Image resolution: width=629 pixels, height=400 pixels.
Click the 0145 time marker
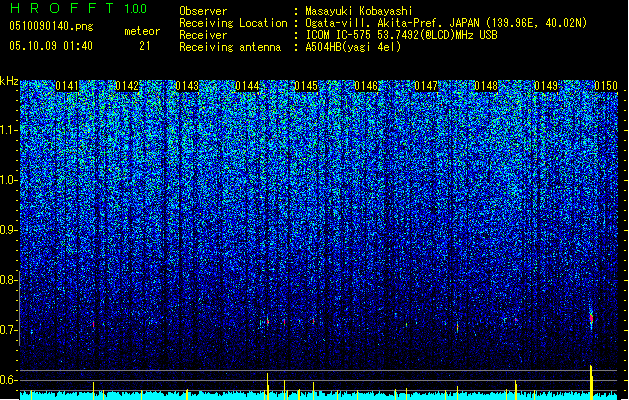point(306,86)
